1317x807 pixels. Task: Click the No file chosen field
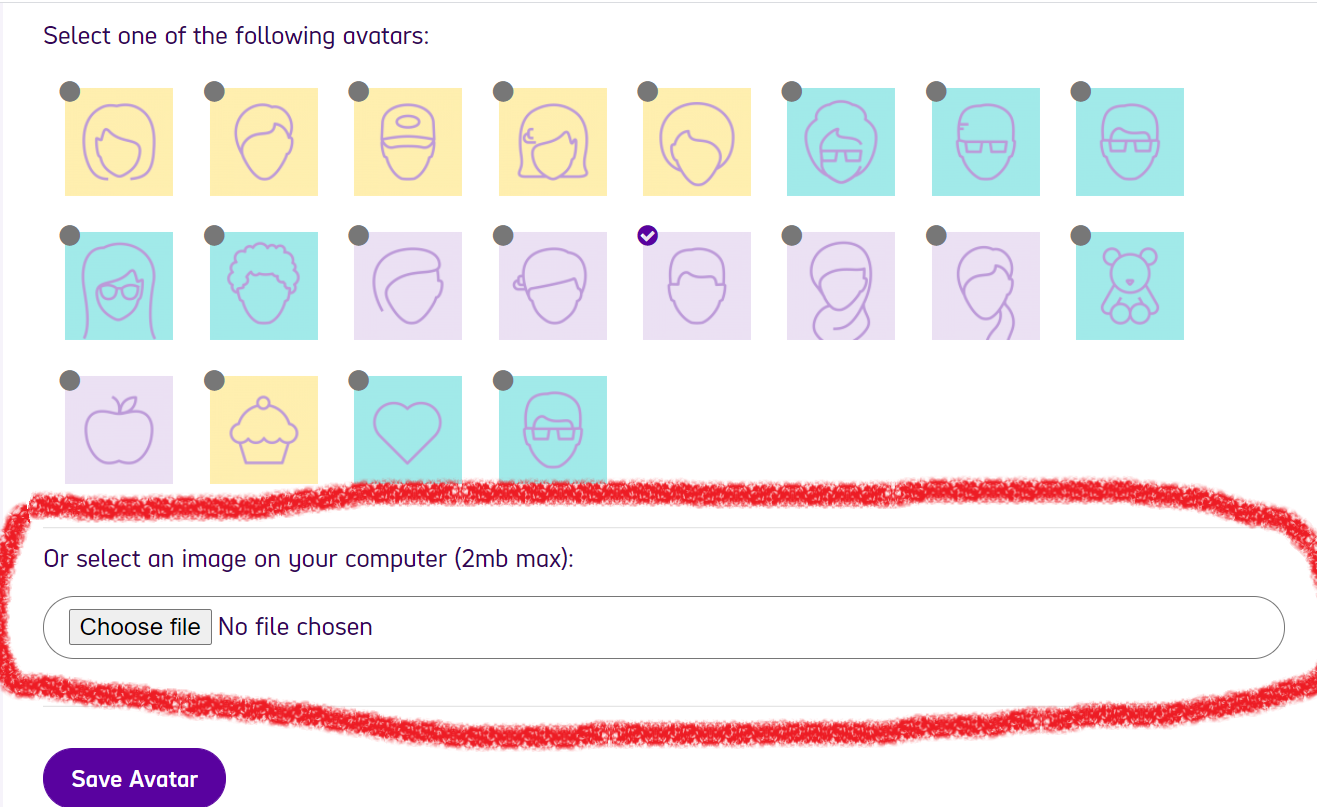[x=664, y=627]
